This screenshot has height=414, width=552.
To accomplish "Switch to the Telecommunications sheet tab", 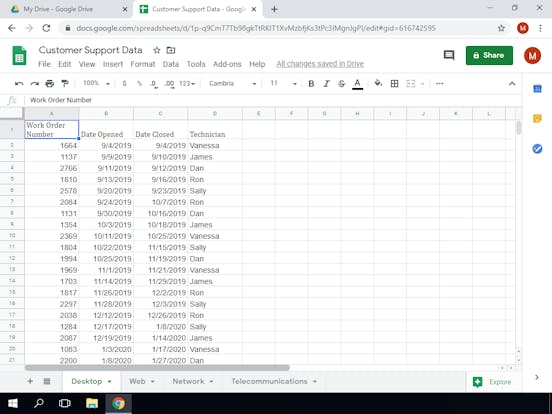I will [x=269, y=381].
